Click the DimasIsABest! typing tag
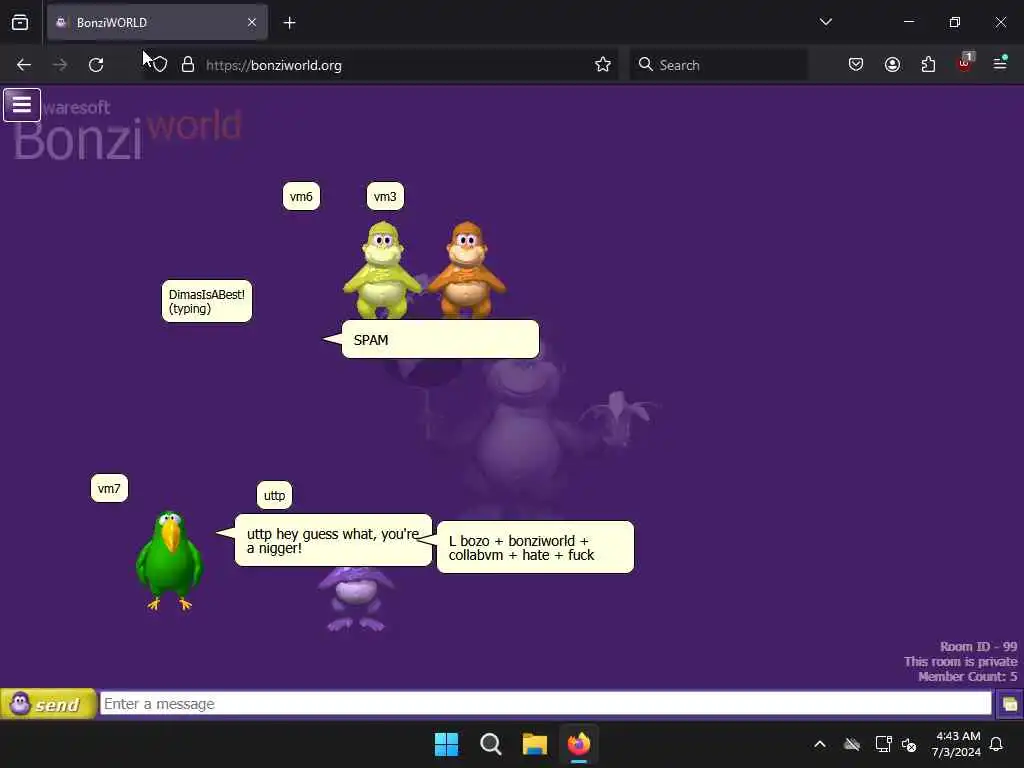 tap(207, 301)
